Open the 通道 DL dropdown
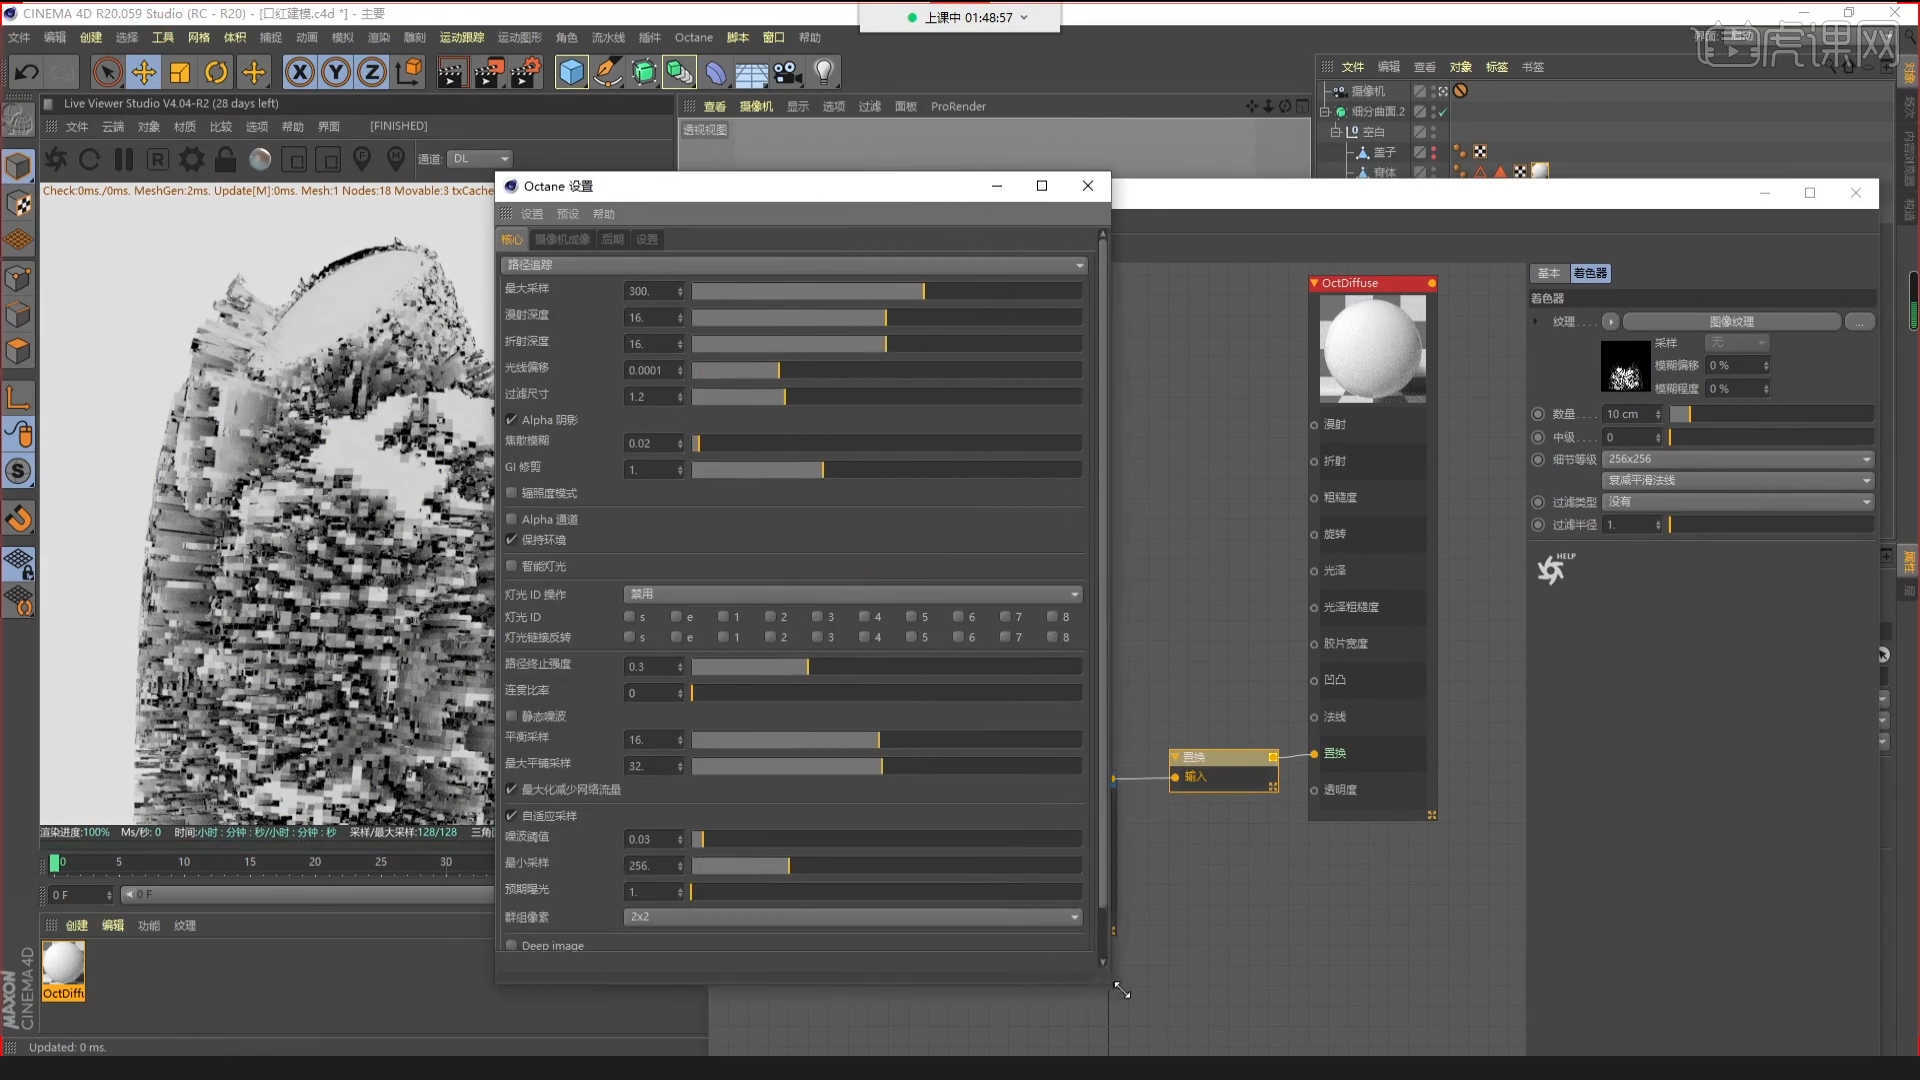 tap(480, 159)
